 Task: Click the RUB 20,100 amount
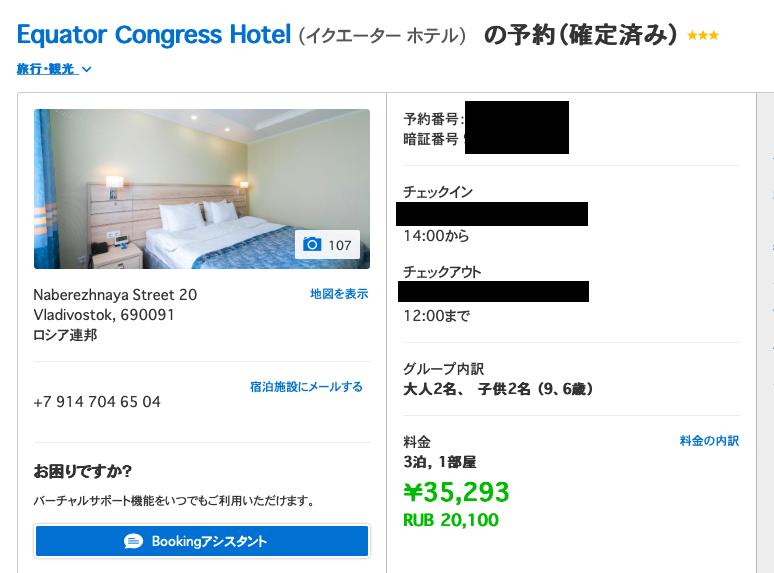(x=450, y=520)
